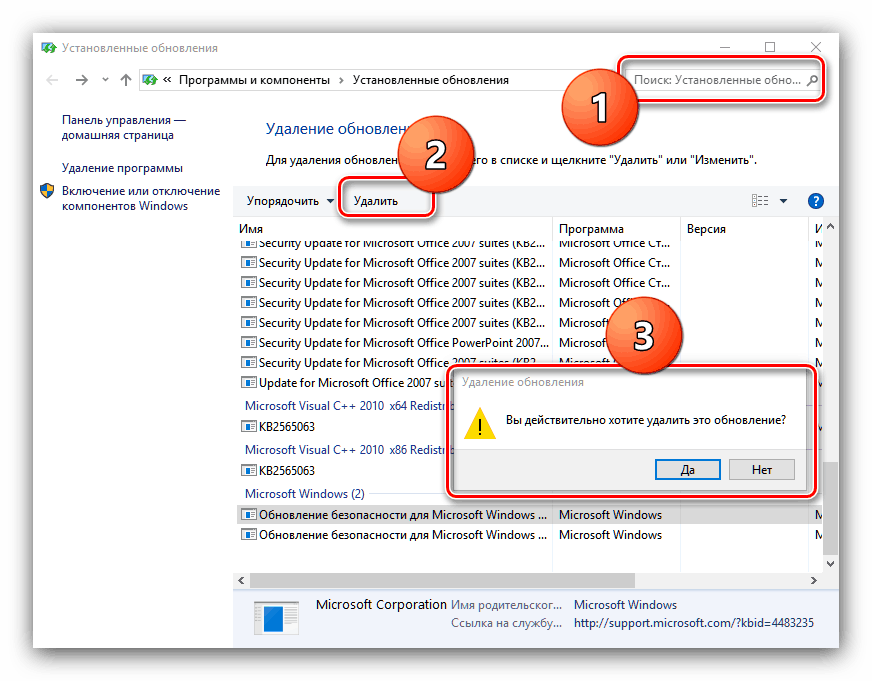Click the icon of KB2565063 in x64 group
The image size is (872, 681).
tap(248, 426)
